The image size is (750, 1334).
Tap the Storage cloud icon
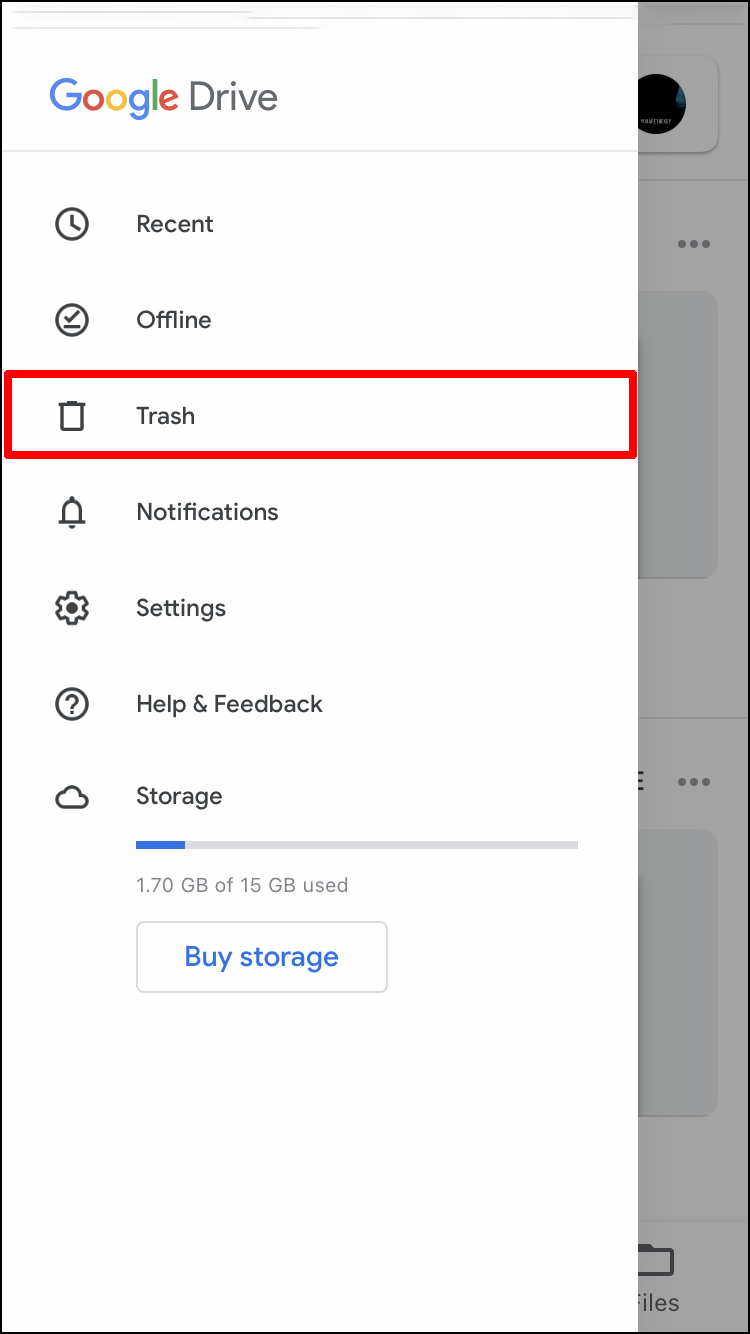(71, 797)
